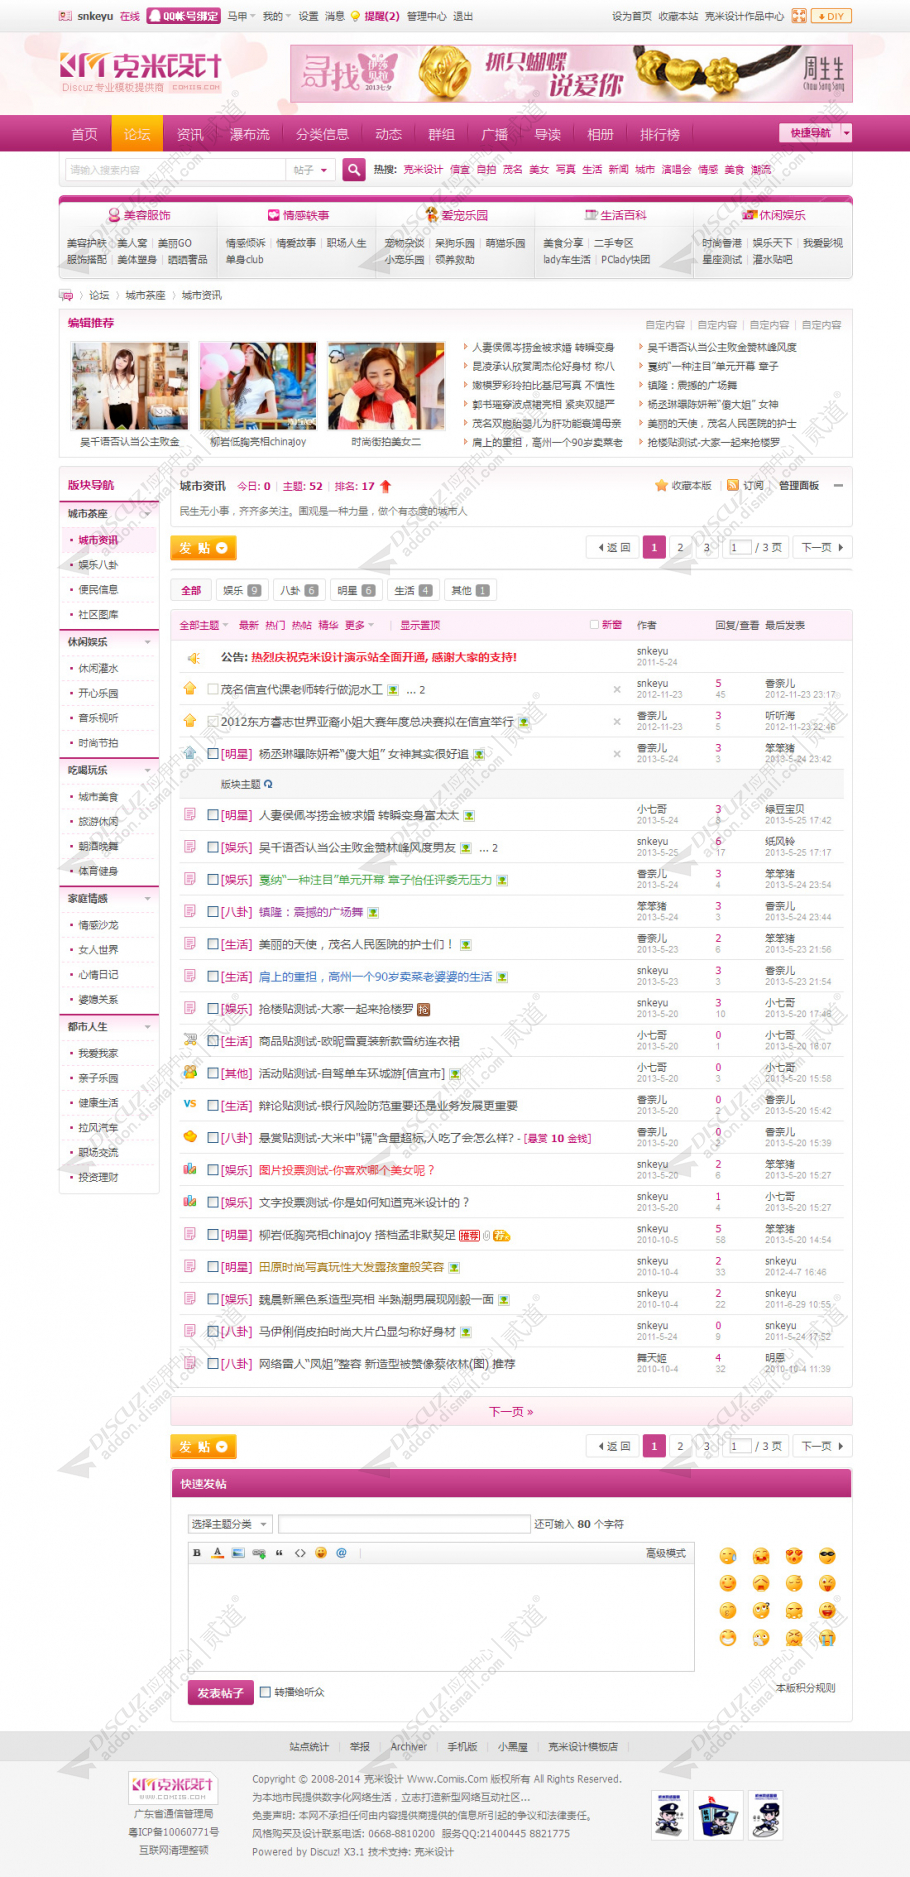Click the 管理面板 link
This screenshot has width=910, height=1877.
coord(799,486)
